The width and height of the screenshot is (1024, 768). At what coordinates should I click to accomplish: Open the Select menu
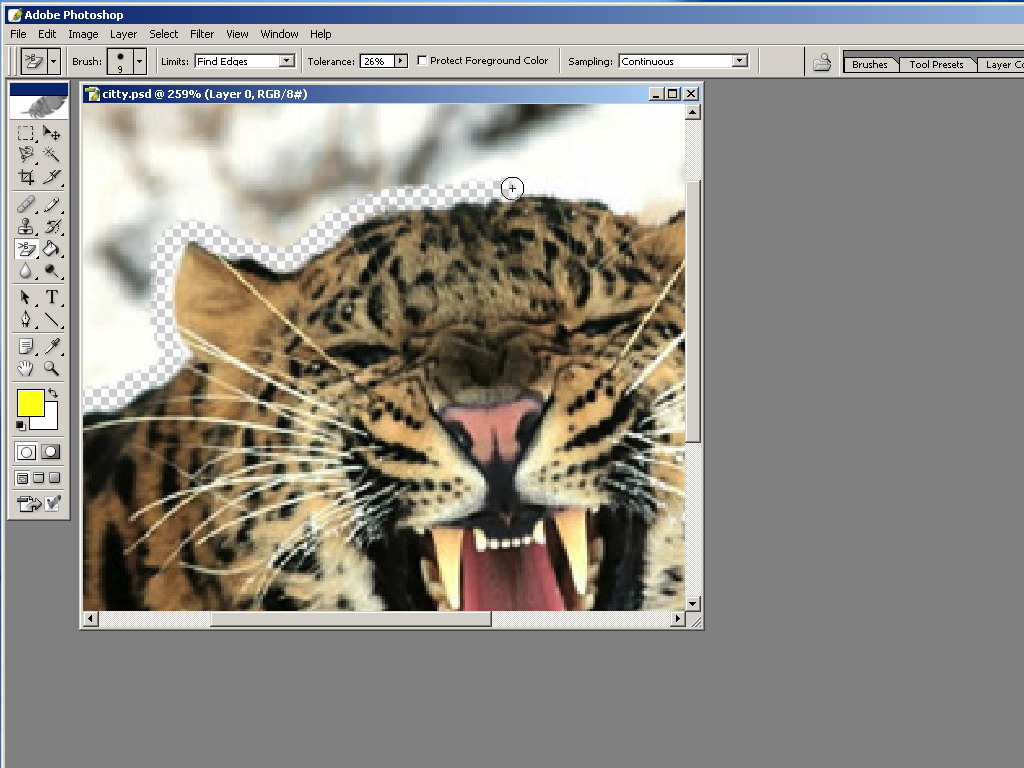tap(163, 34)
